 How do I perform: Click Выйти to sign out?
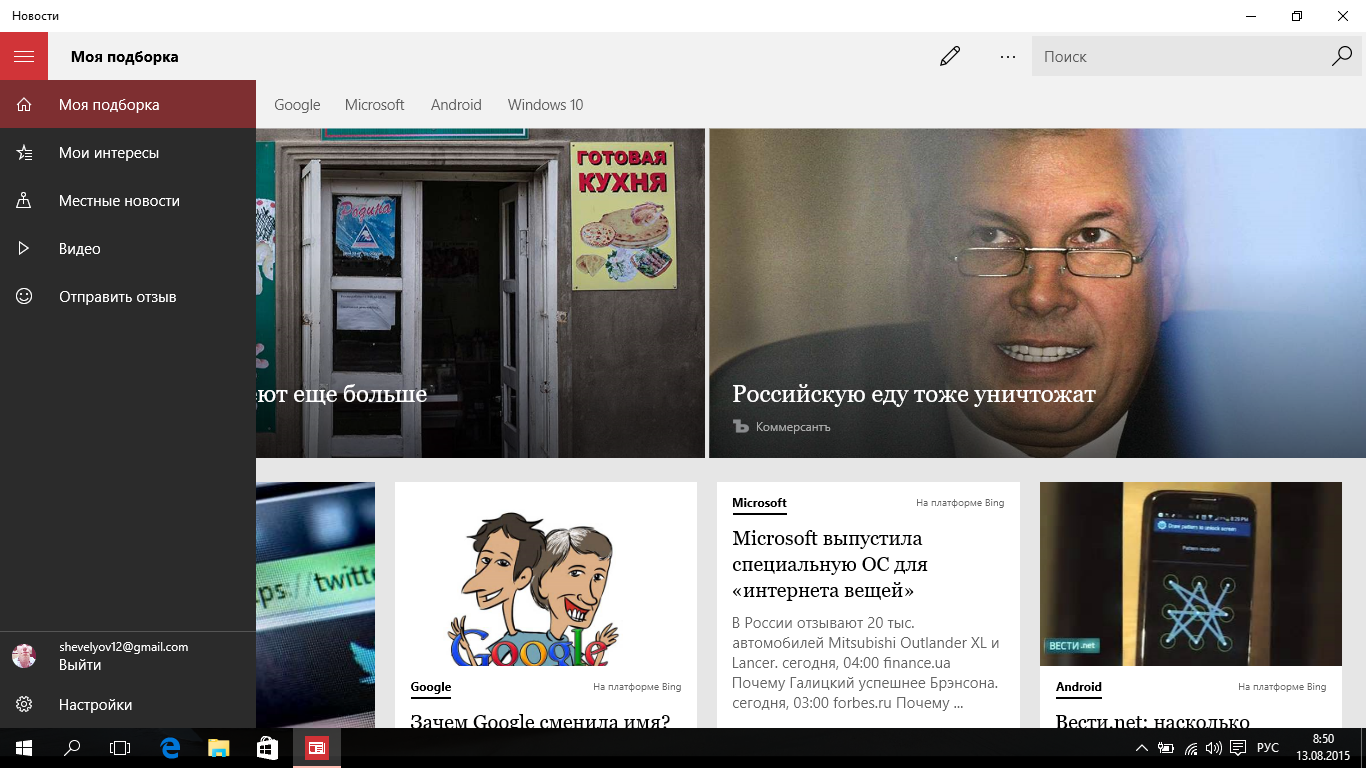(x=80, y=665)
